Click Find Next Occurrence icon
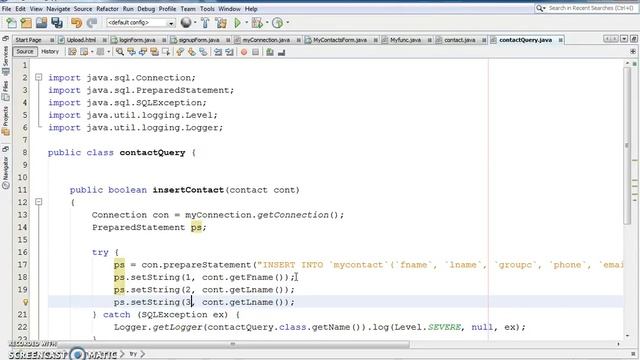Viewport: 640px width, 360px height. pos(142,52)
